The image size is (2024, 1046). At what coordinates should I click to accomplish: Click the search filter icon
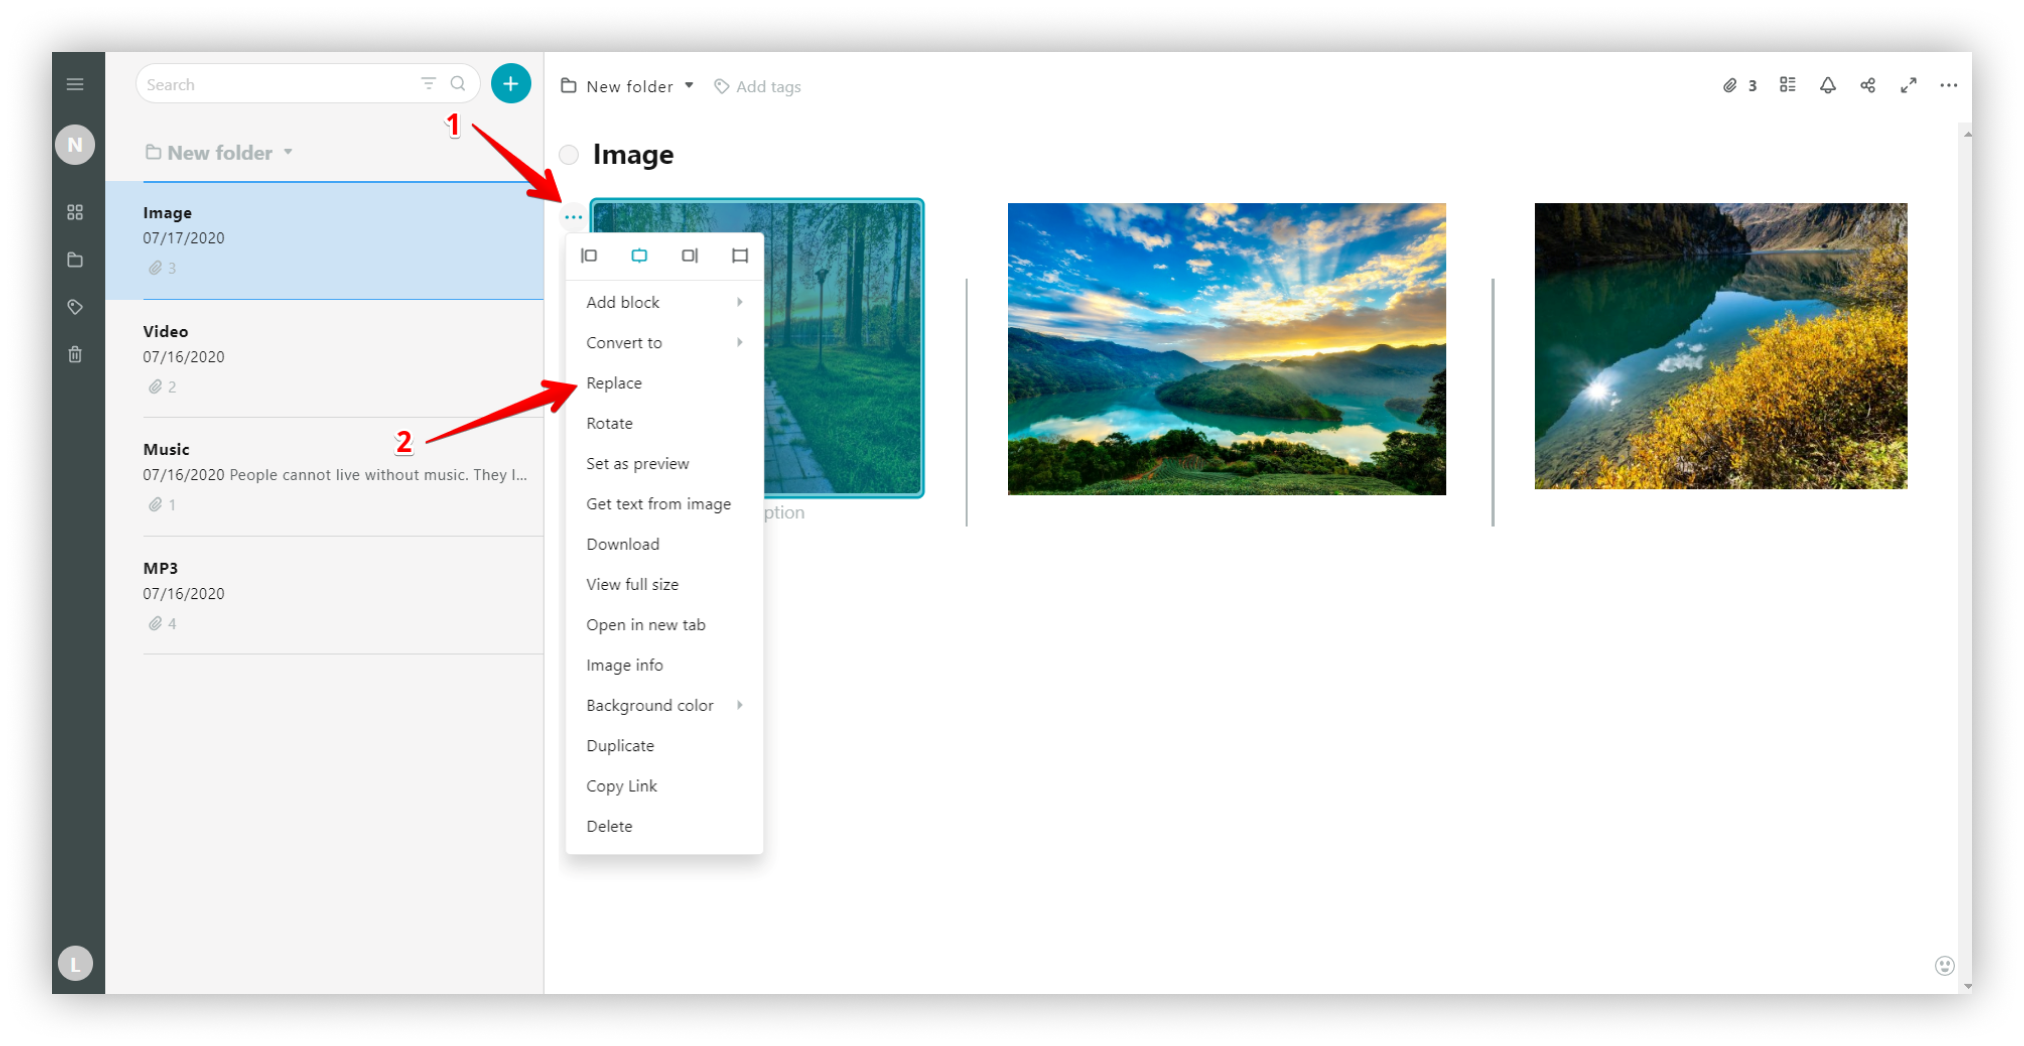[428, 84]
